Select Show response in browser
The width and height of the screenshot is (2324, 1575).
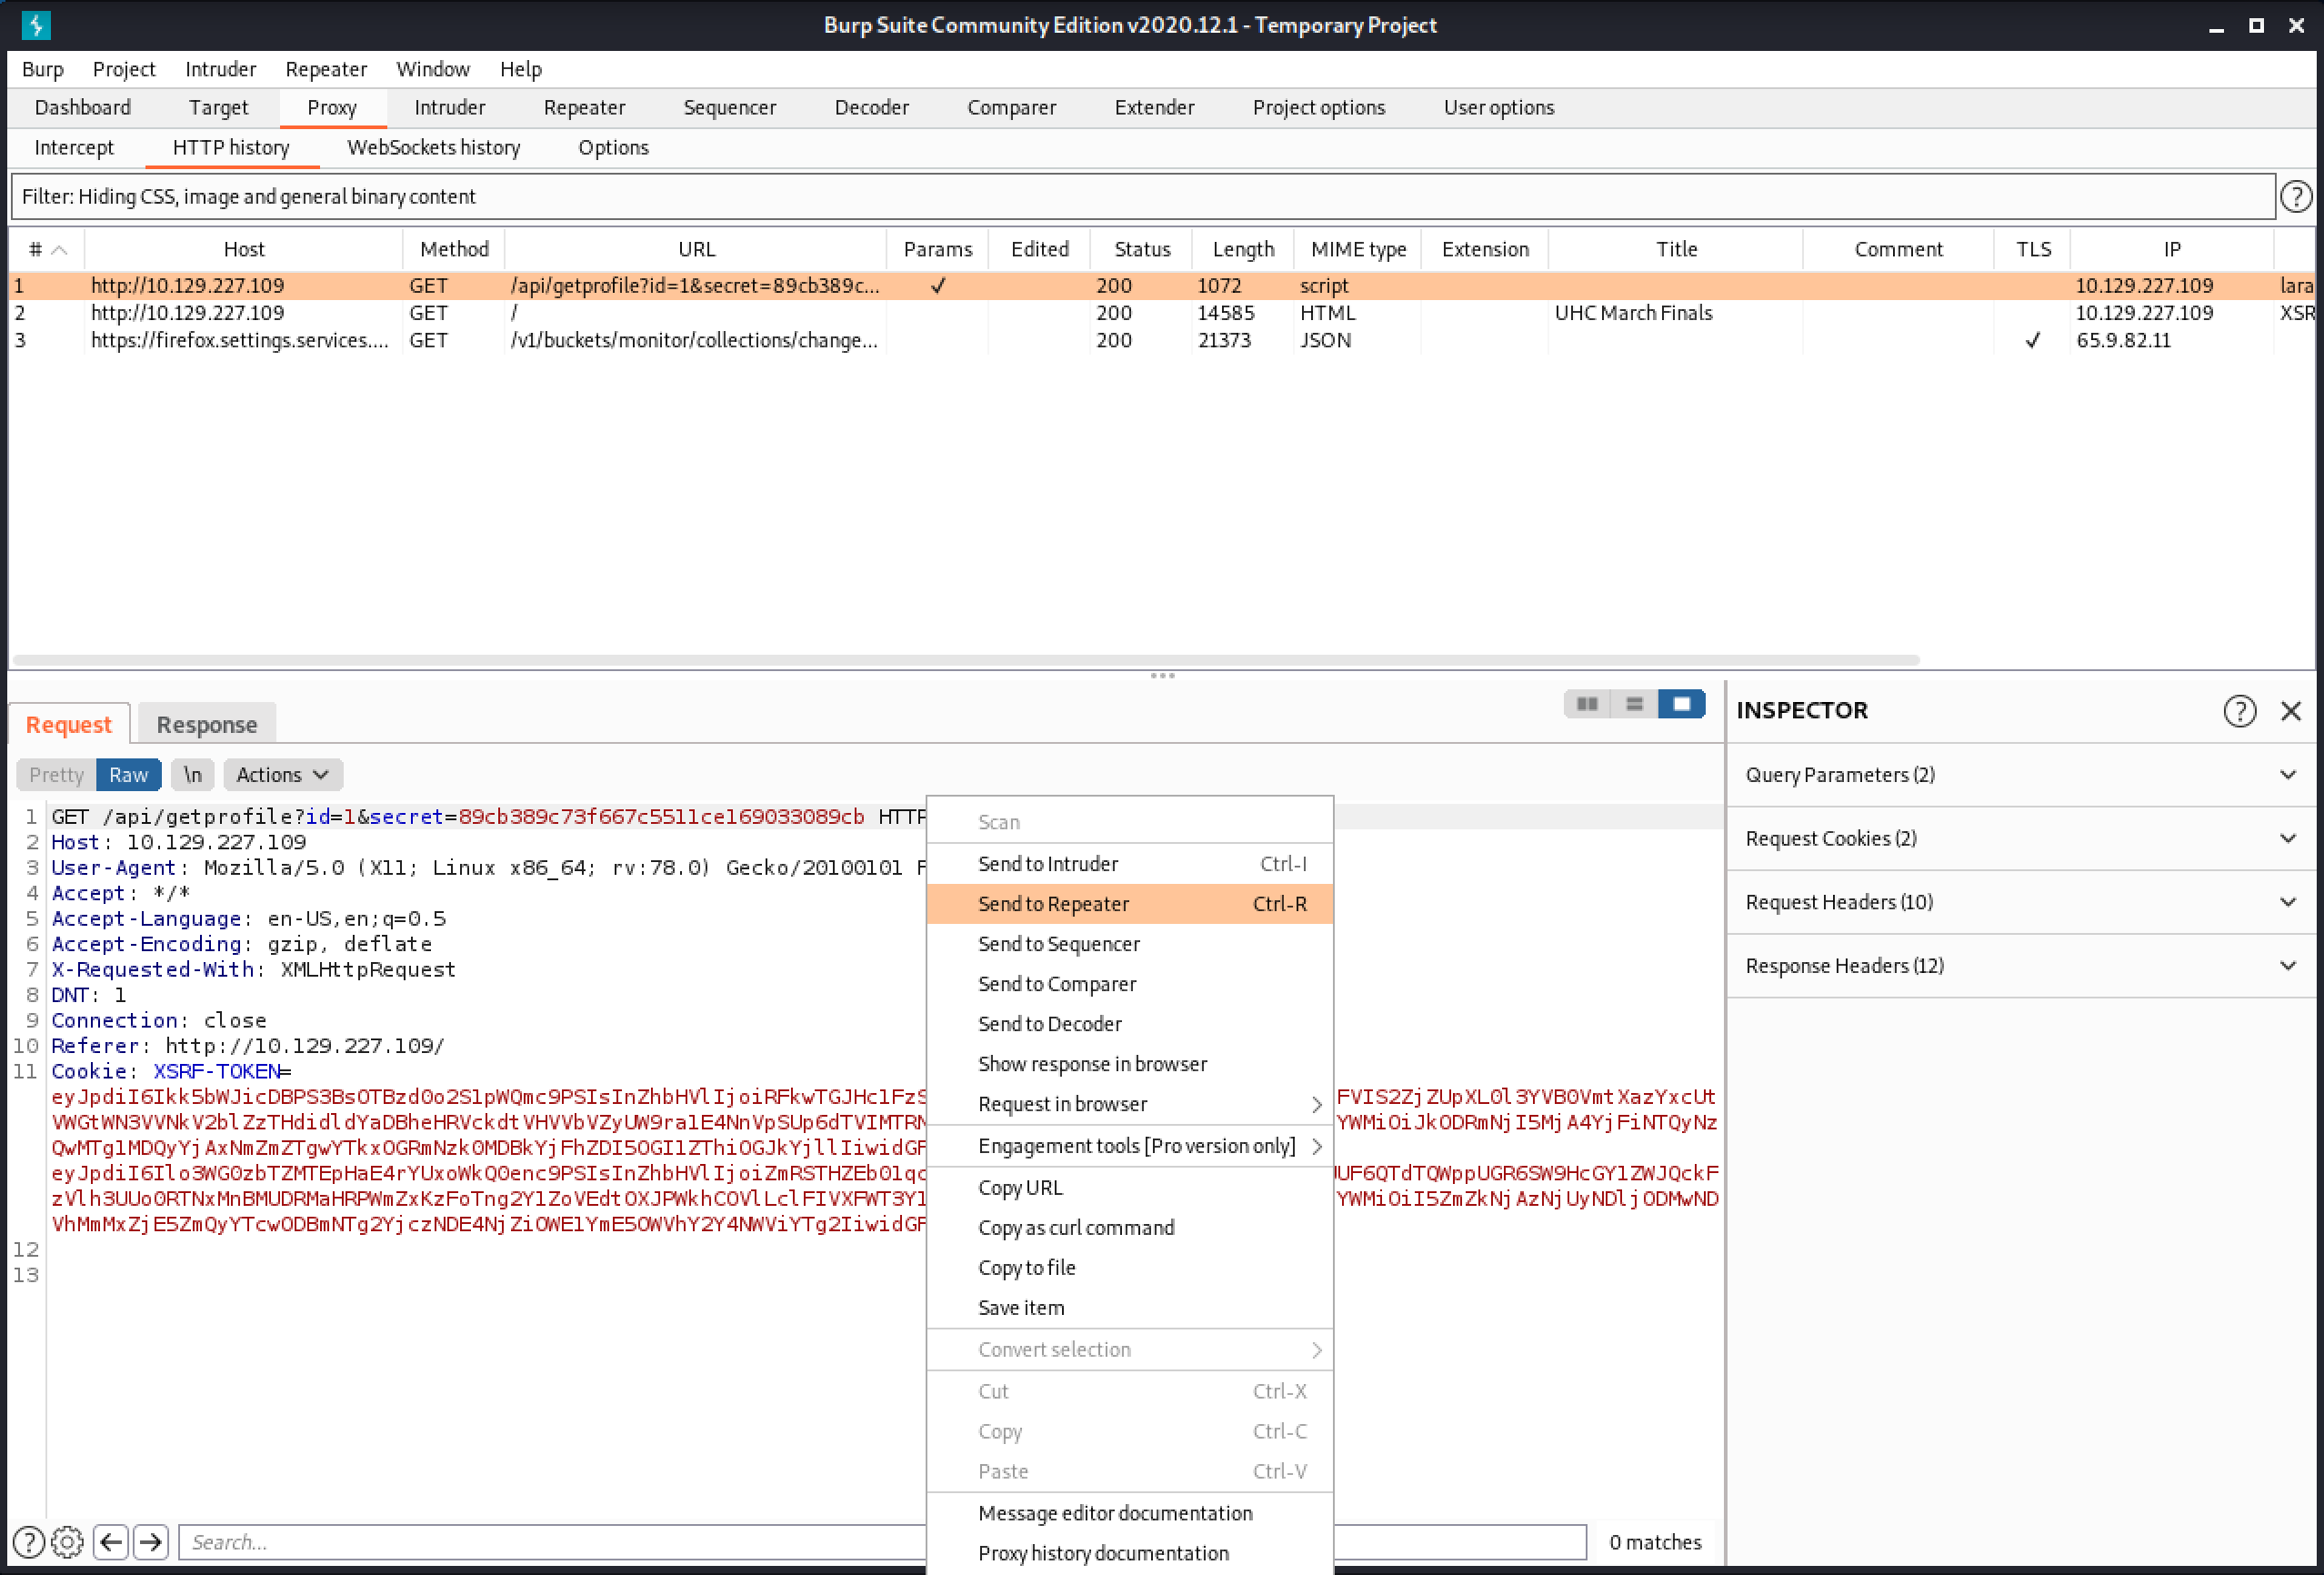click(1130, 1064)
